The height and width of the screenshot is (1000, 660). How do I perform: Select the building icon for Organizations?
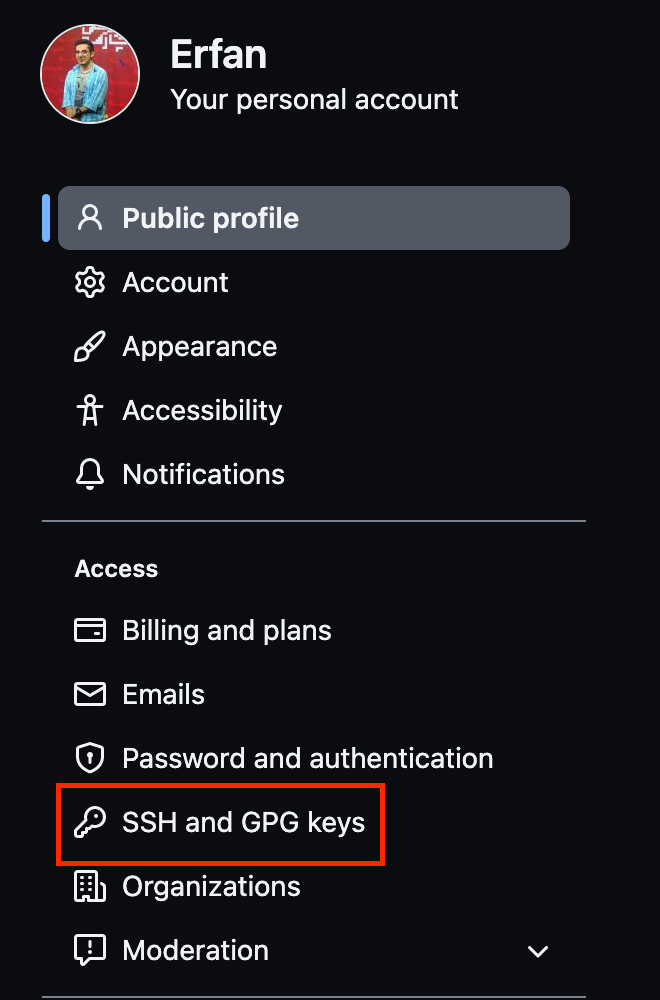pyautogui.click(x=89, y=886)
